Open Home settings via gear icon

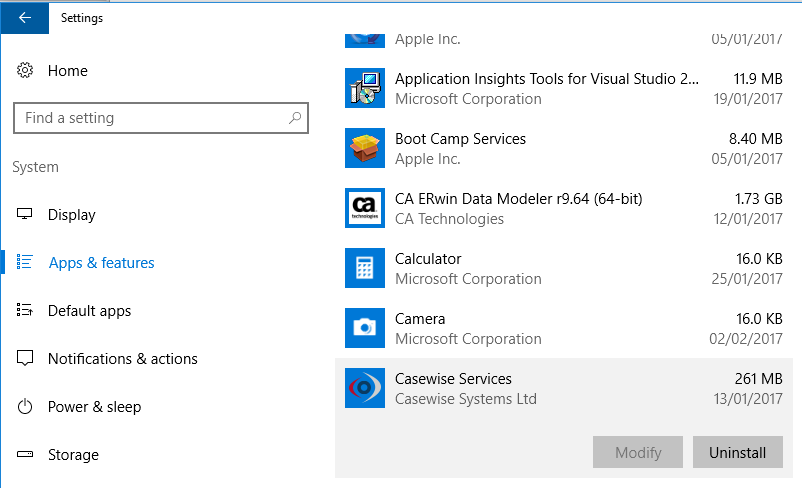(26, 71)
